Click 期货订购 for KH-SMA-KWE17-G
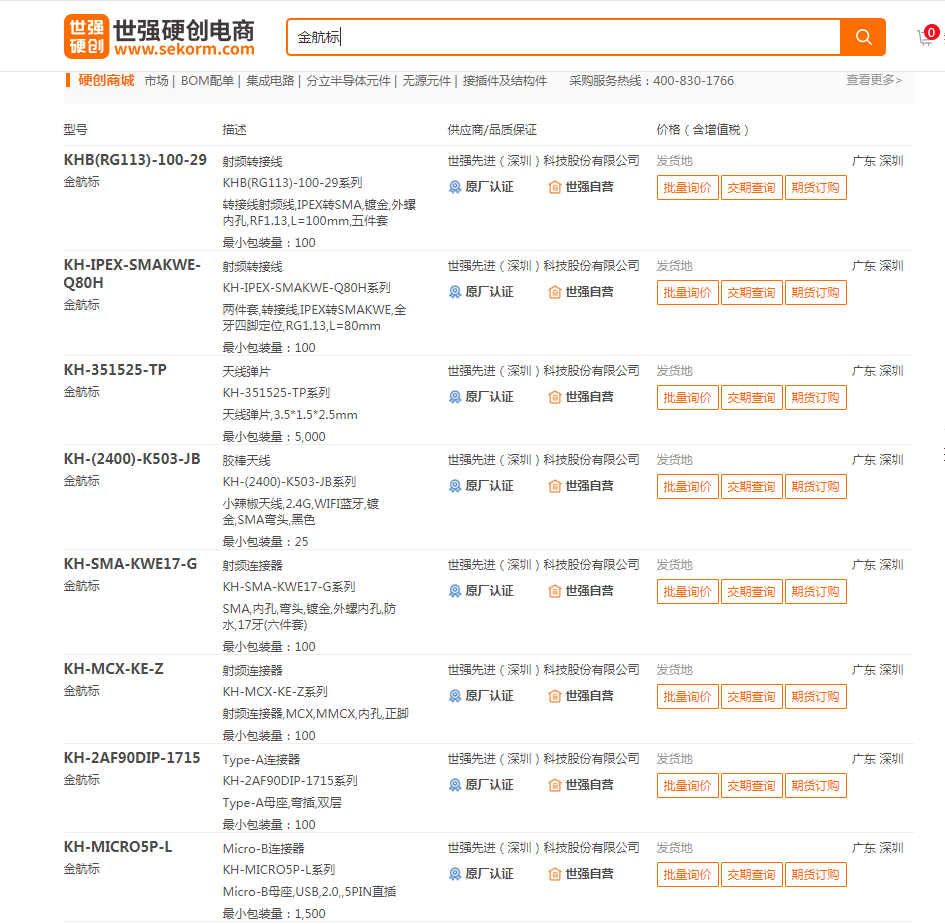Image resolution: width=945 pixels, height=924 pixels. [815, 591]
